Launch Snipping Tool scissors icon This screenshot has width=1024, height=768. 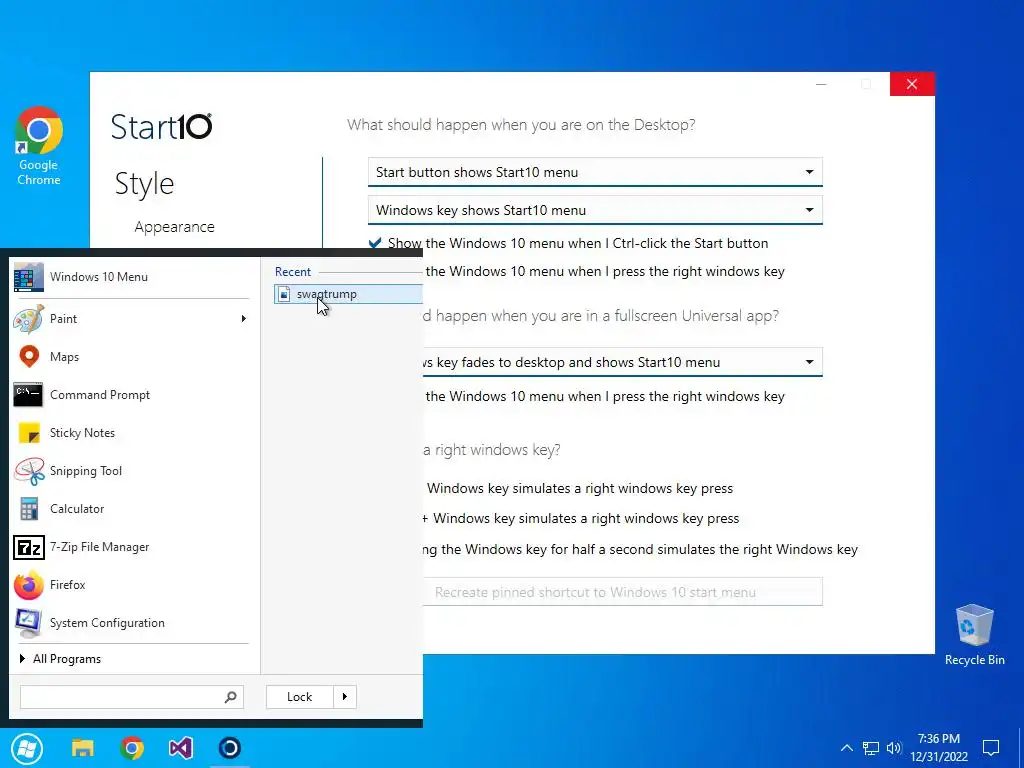29,471
